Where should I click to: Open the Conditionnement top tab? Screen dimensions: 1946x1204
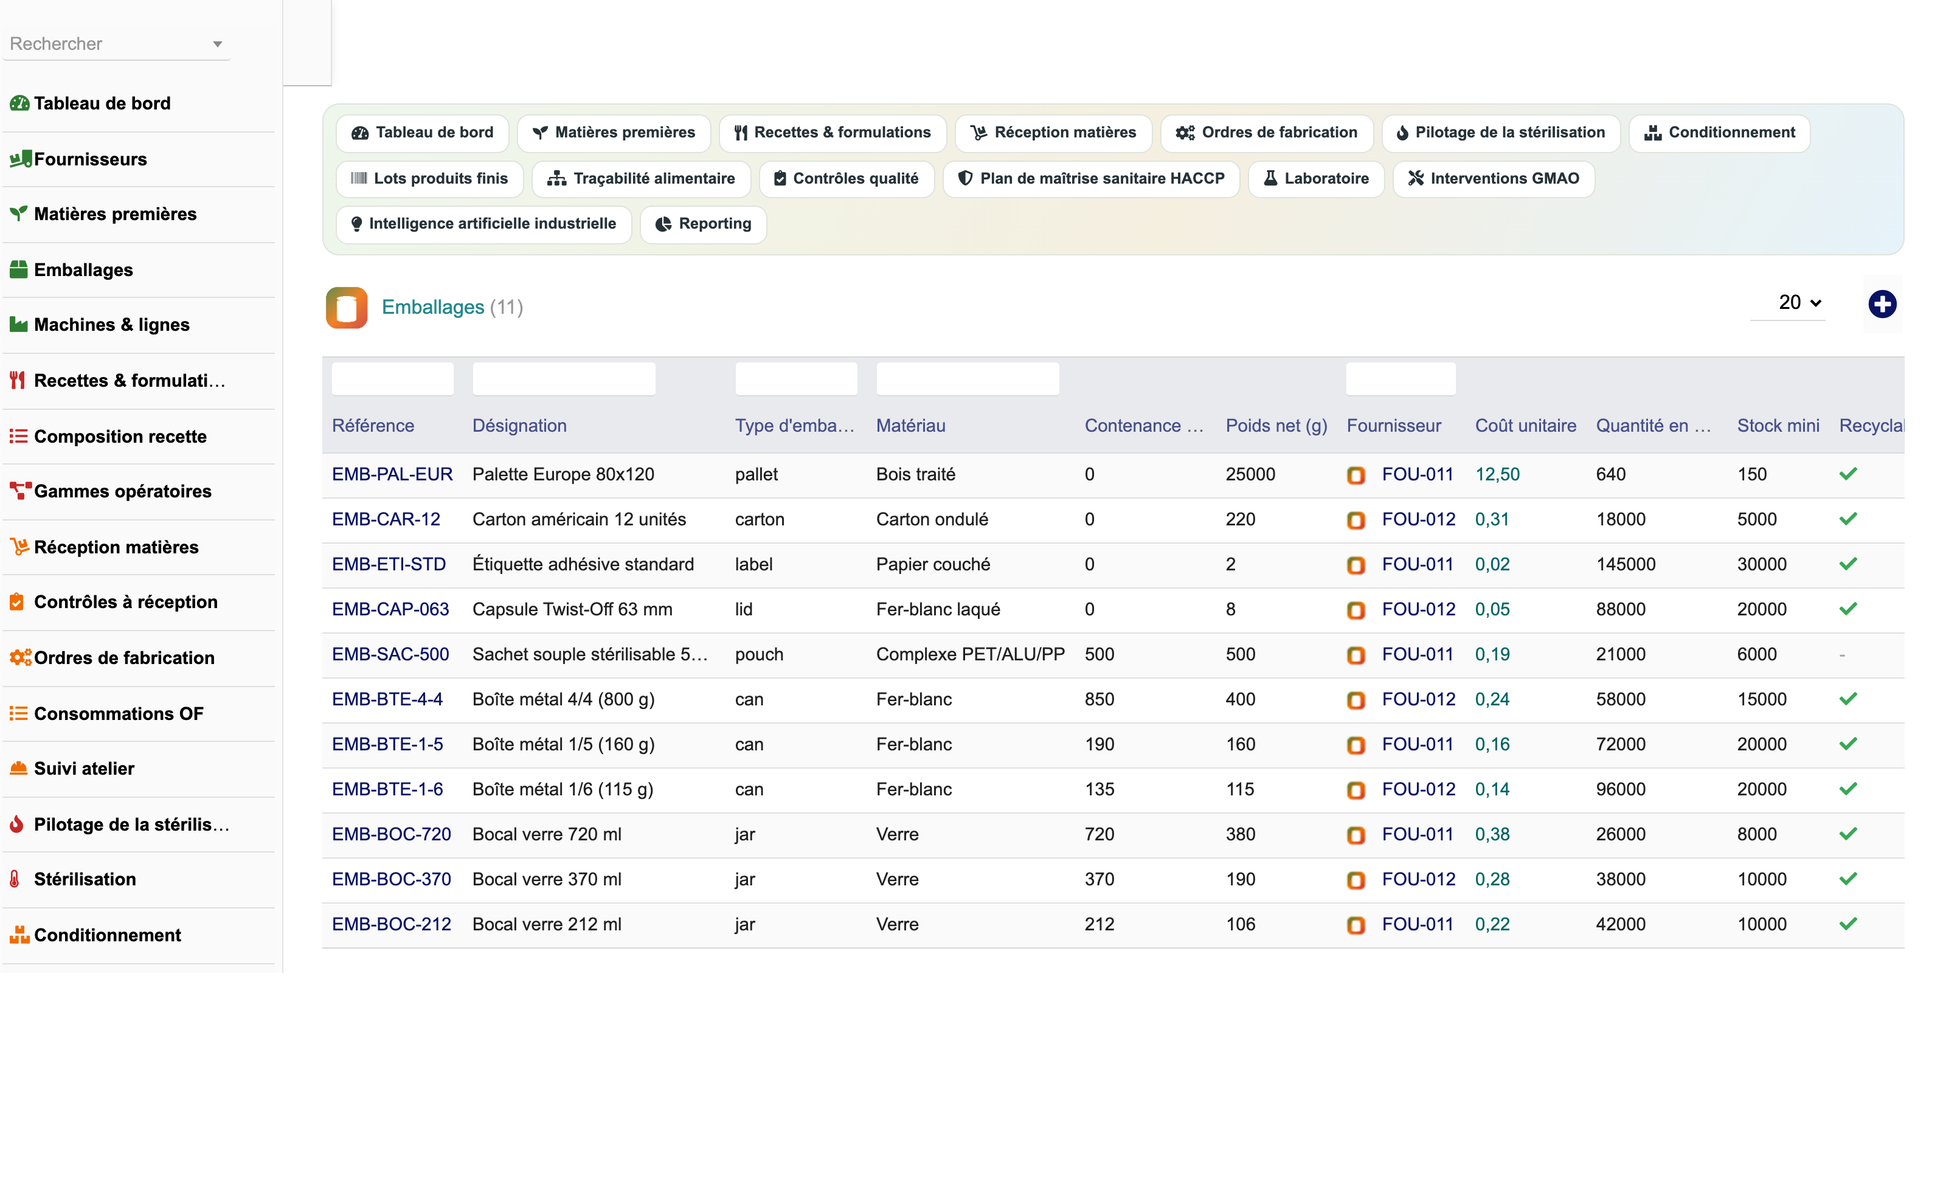pos(1719,133)
